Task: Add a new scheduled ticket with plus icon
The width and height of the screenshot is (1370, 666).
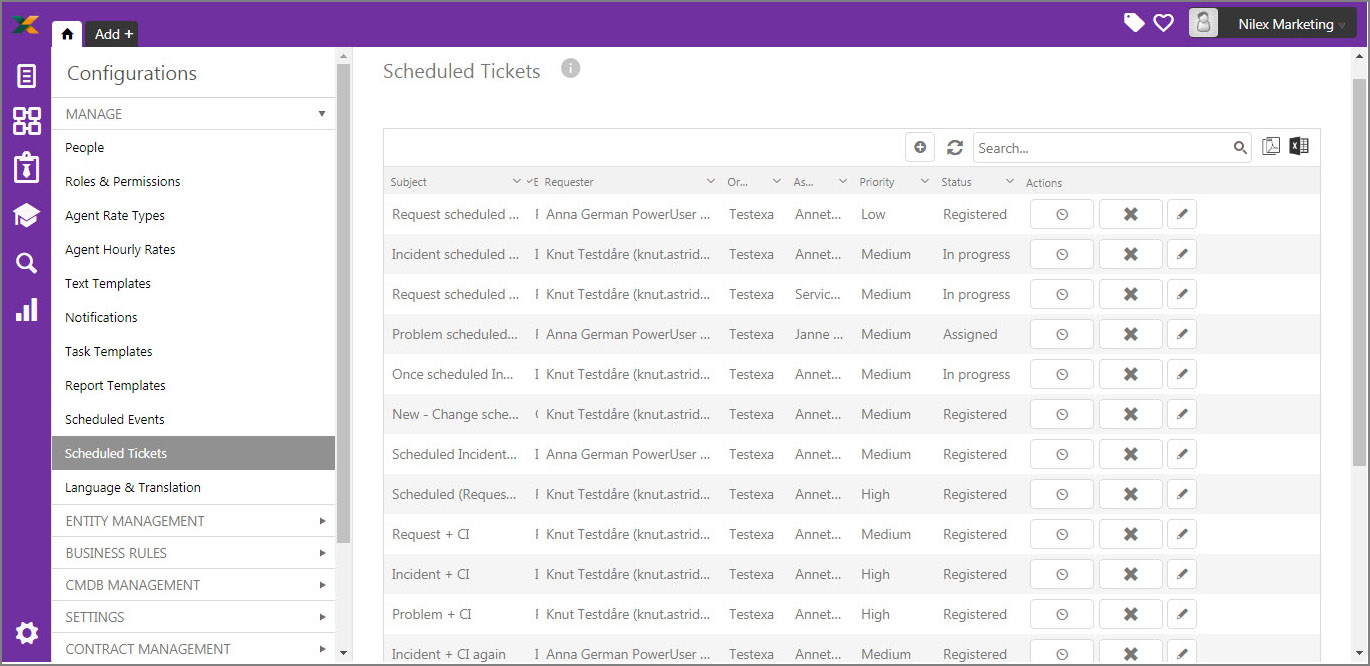Action: (920, 147)
